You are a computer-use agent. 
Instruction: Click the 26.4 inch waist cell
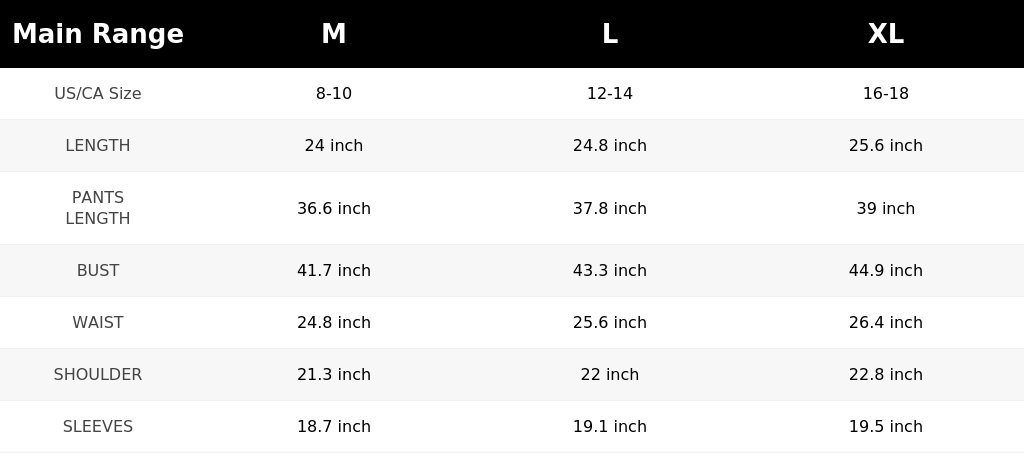pyautogui.click(x=886, y=322)
